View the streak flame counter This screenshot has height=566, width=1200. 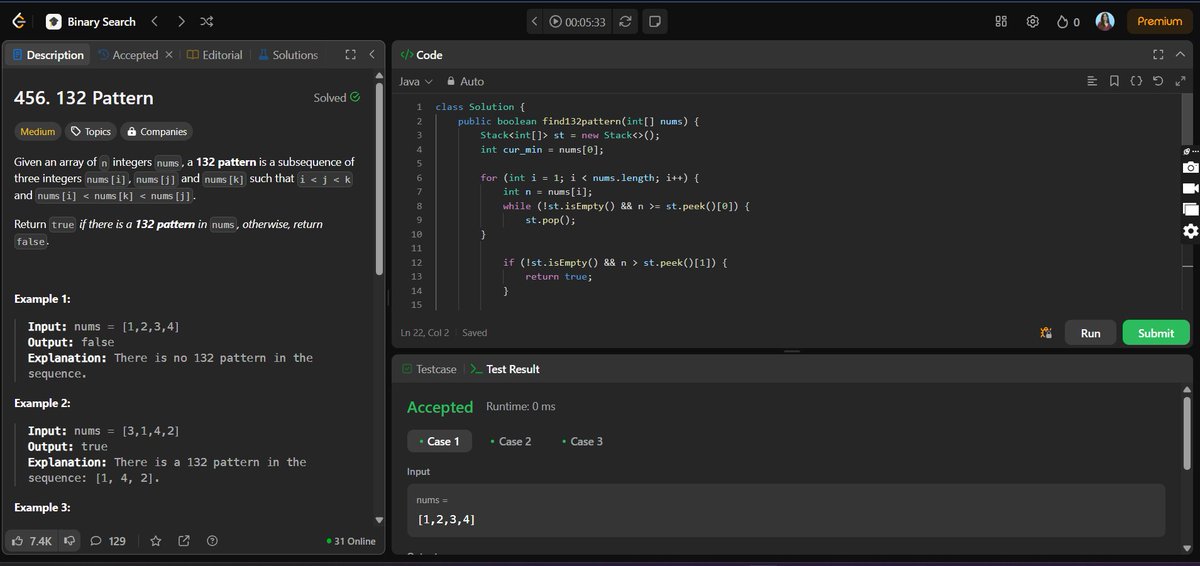pos(1068,21)
